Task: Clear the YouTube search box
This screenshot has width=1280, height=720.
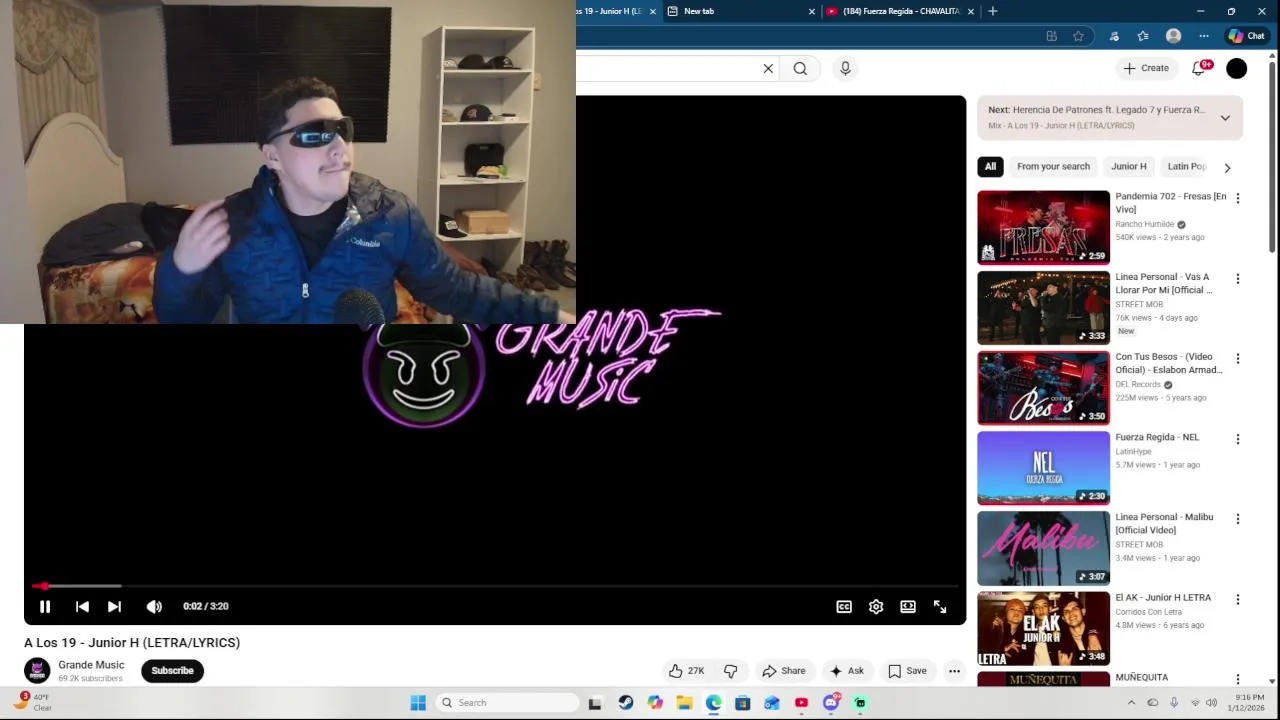Action: click(x=768, y=68)
